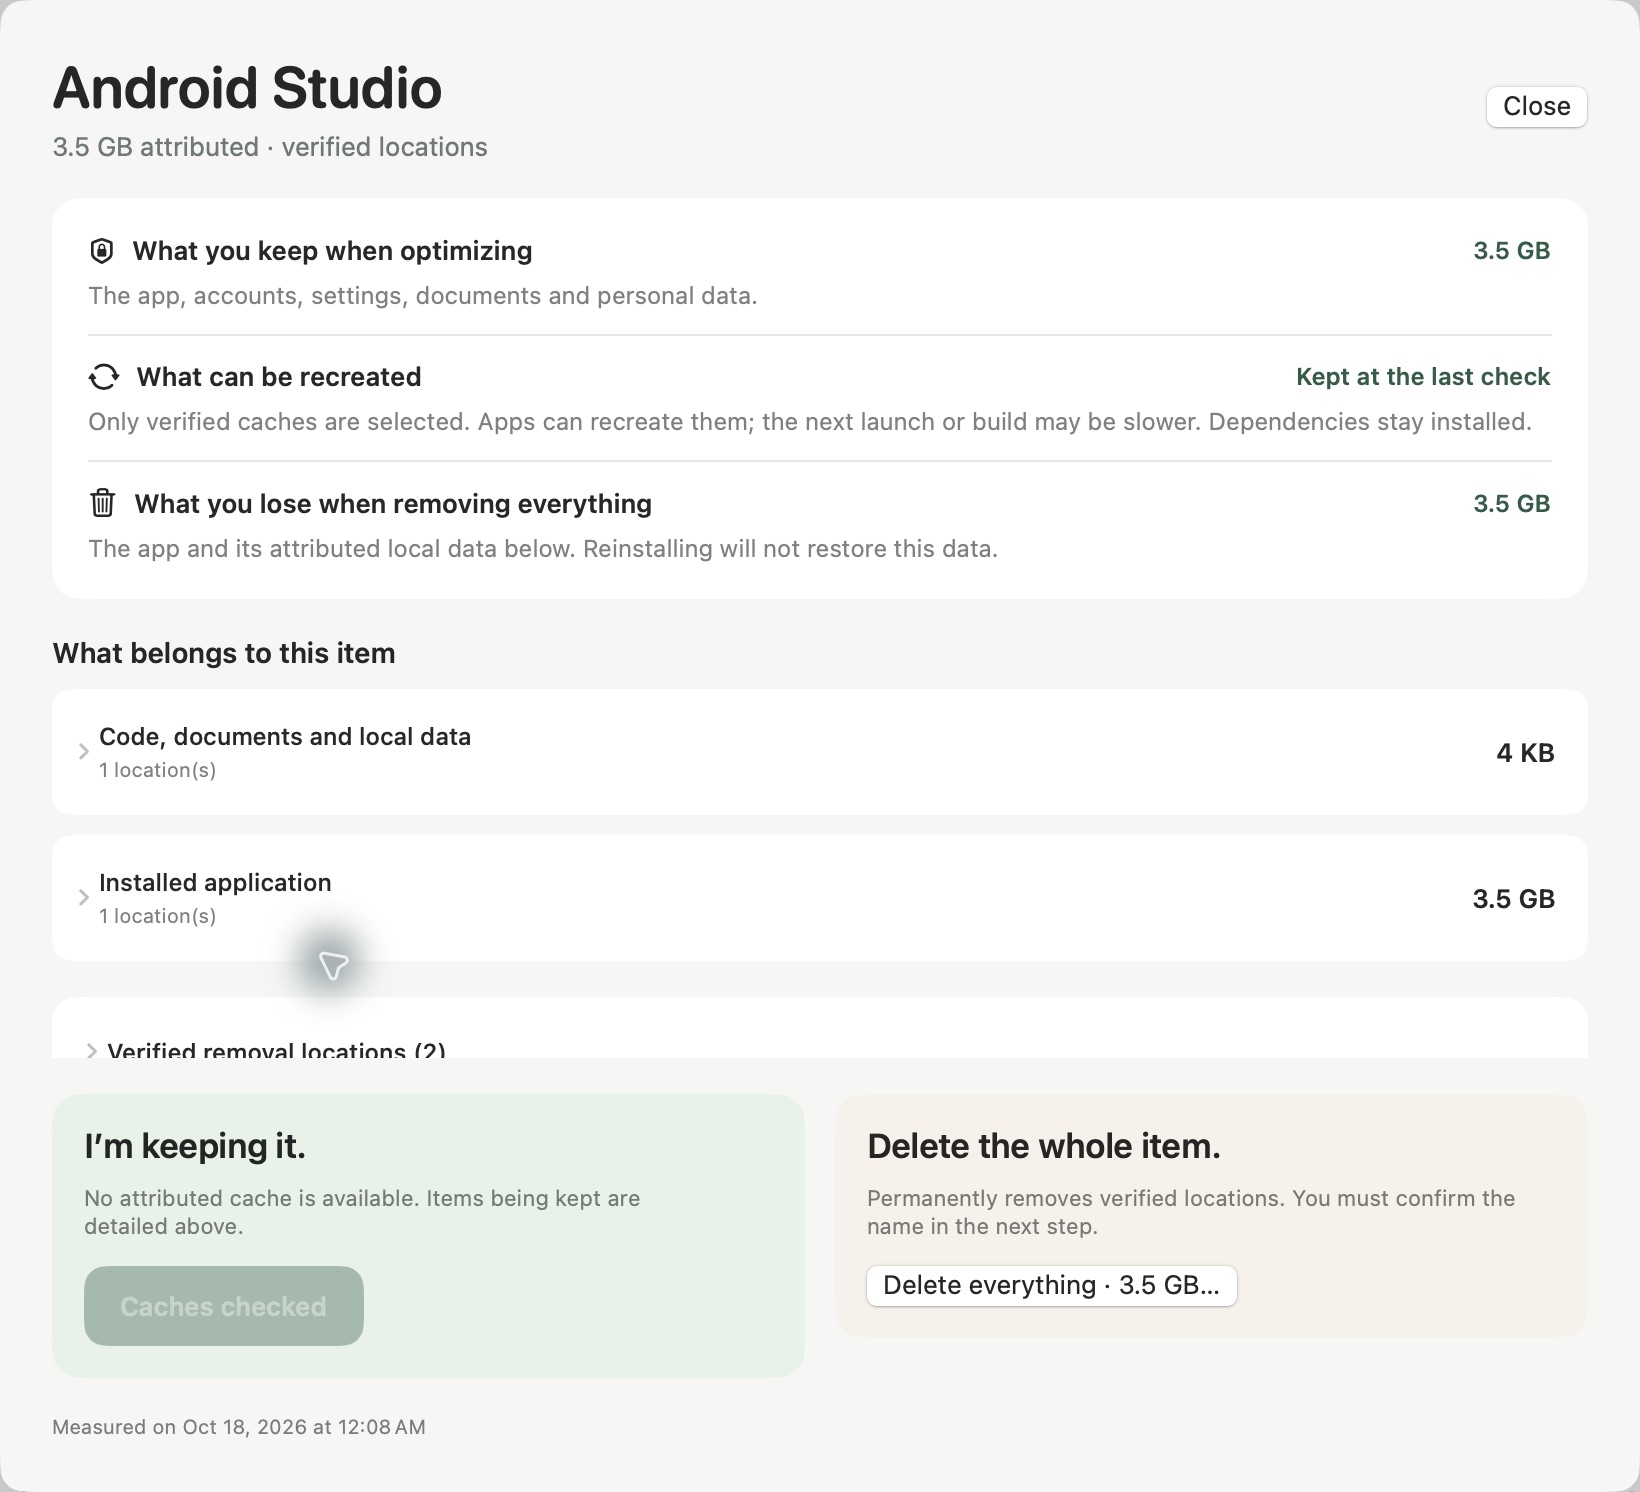
Task: Click the 'Permanently removes verified locations' text
Action: 1191,1212
